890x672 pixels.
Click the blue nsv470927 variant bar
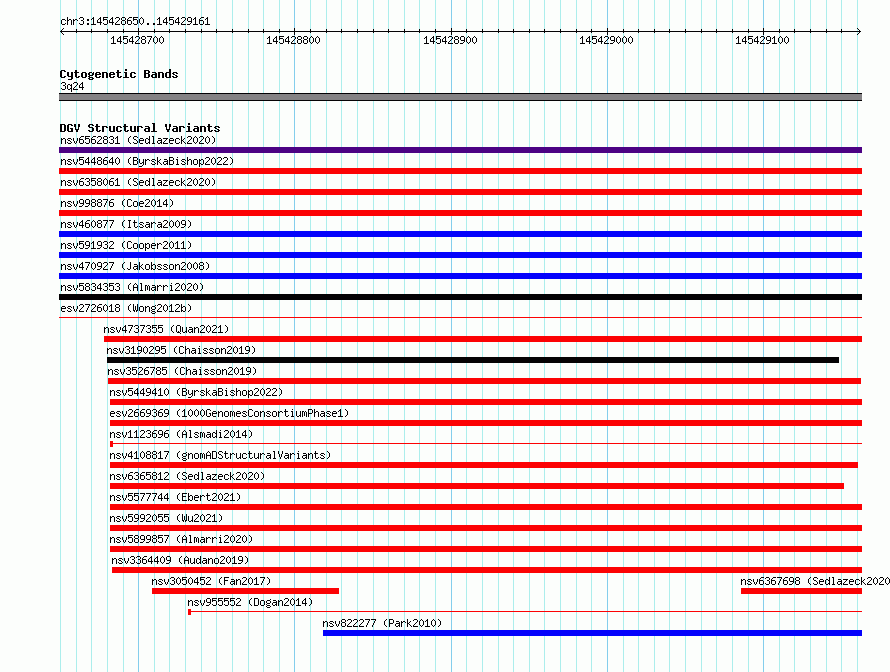tap(460, 276)
